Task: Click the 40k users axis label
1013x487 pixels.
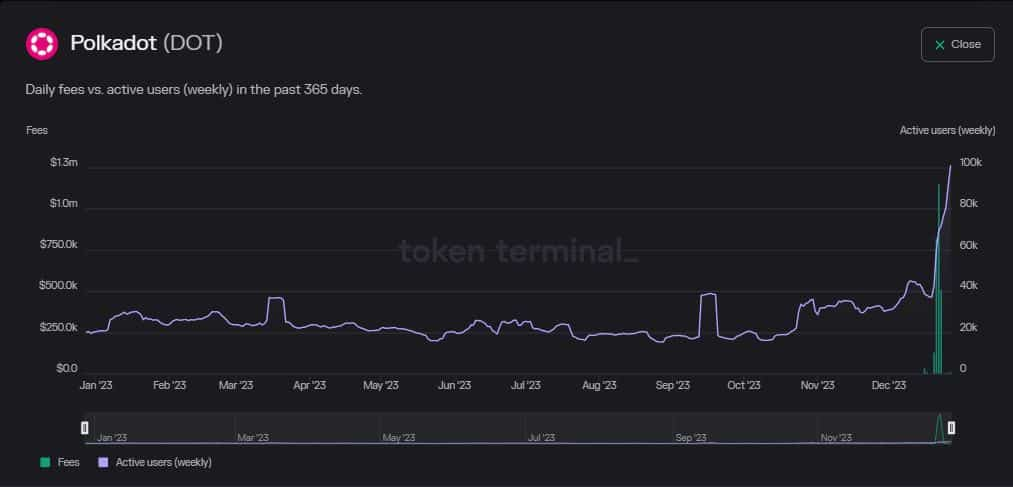Action: pyautogui.click(x=969, y=286)
